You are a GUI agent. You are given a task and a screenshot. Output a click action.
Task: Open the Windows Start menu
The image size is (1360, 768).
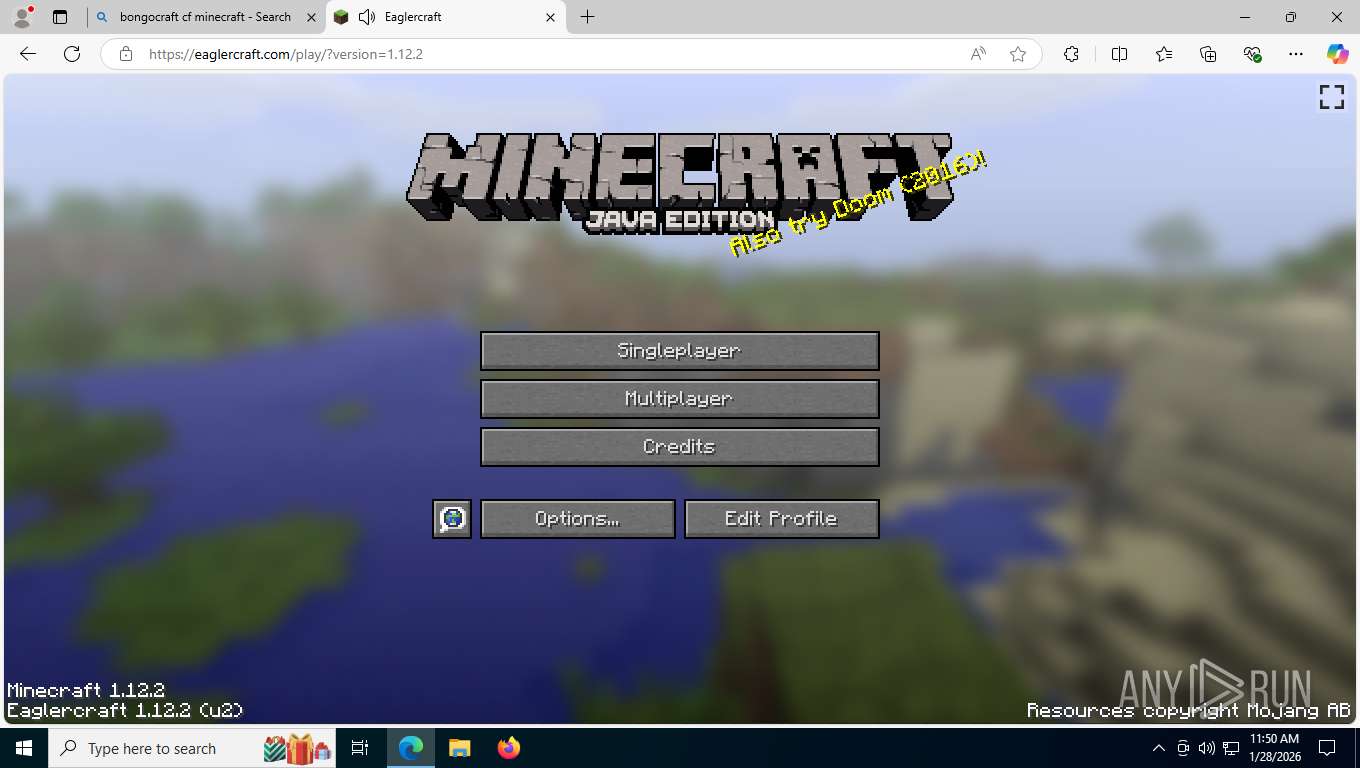point(24,748)
